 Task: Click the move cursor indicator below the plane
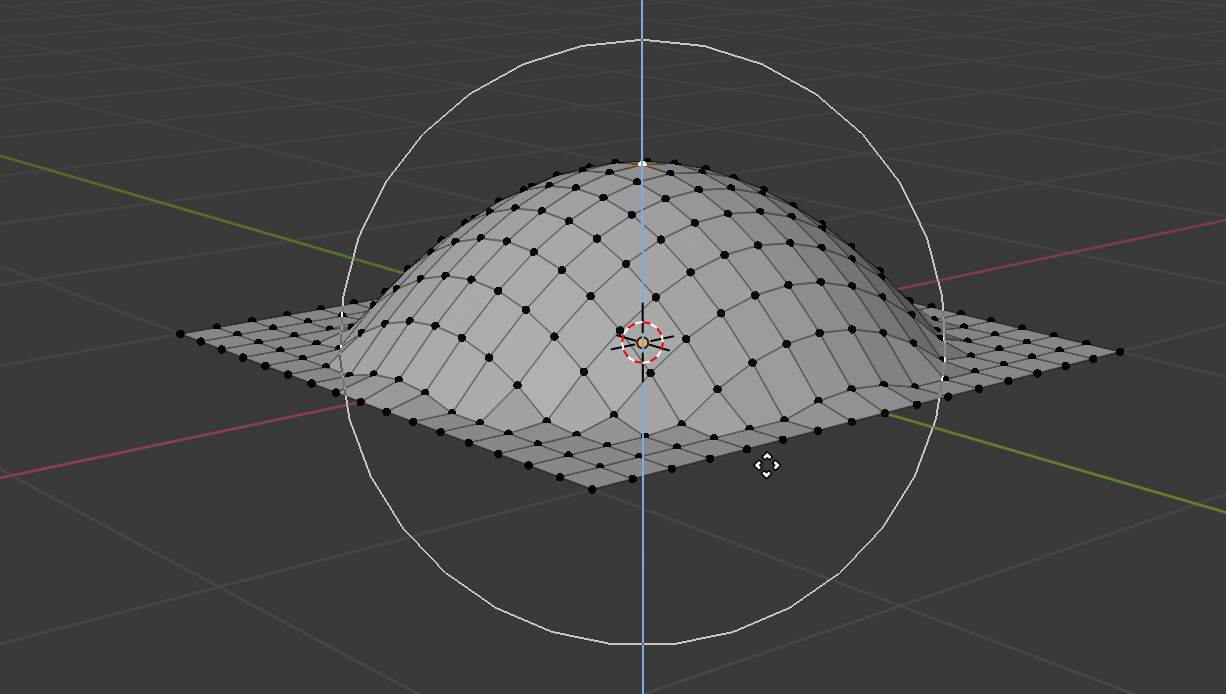coord(766,465)
